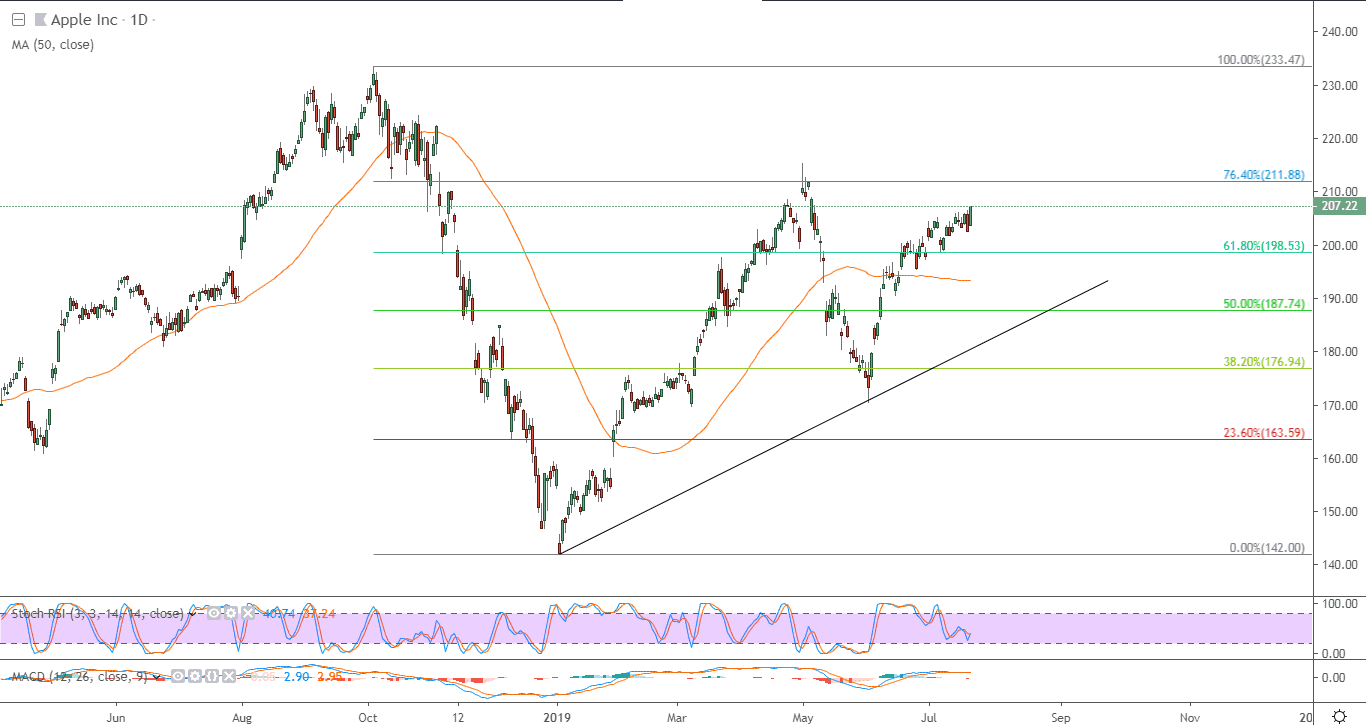Click the Sep label on time axis
Viewport: 1366px width, 725px height.
[x=1060, y=717]
